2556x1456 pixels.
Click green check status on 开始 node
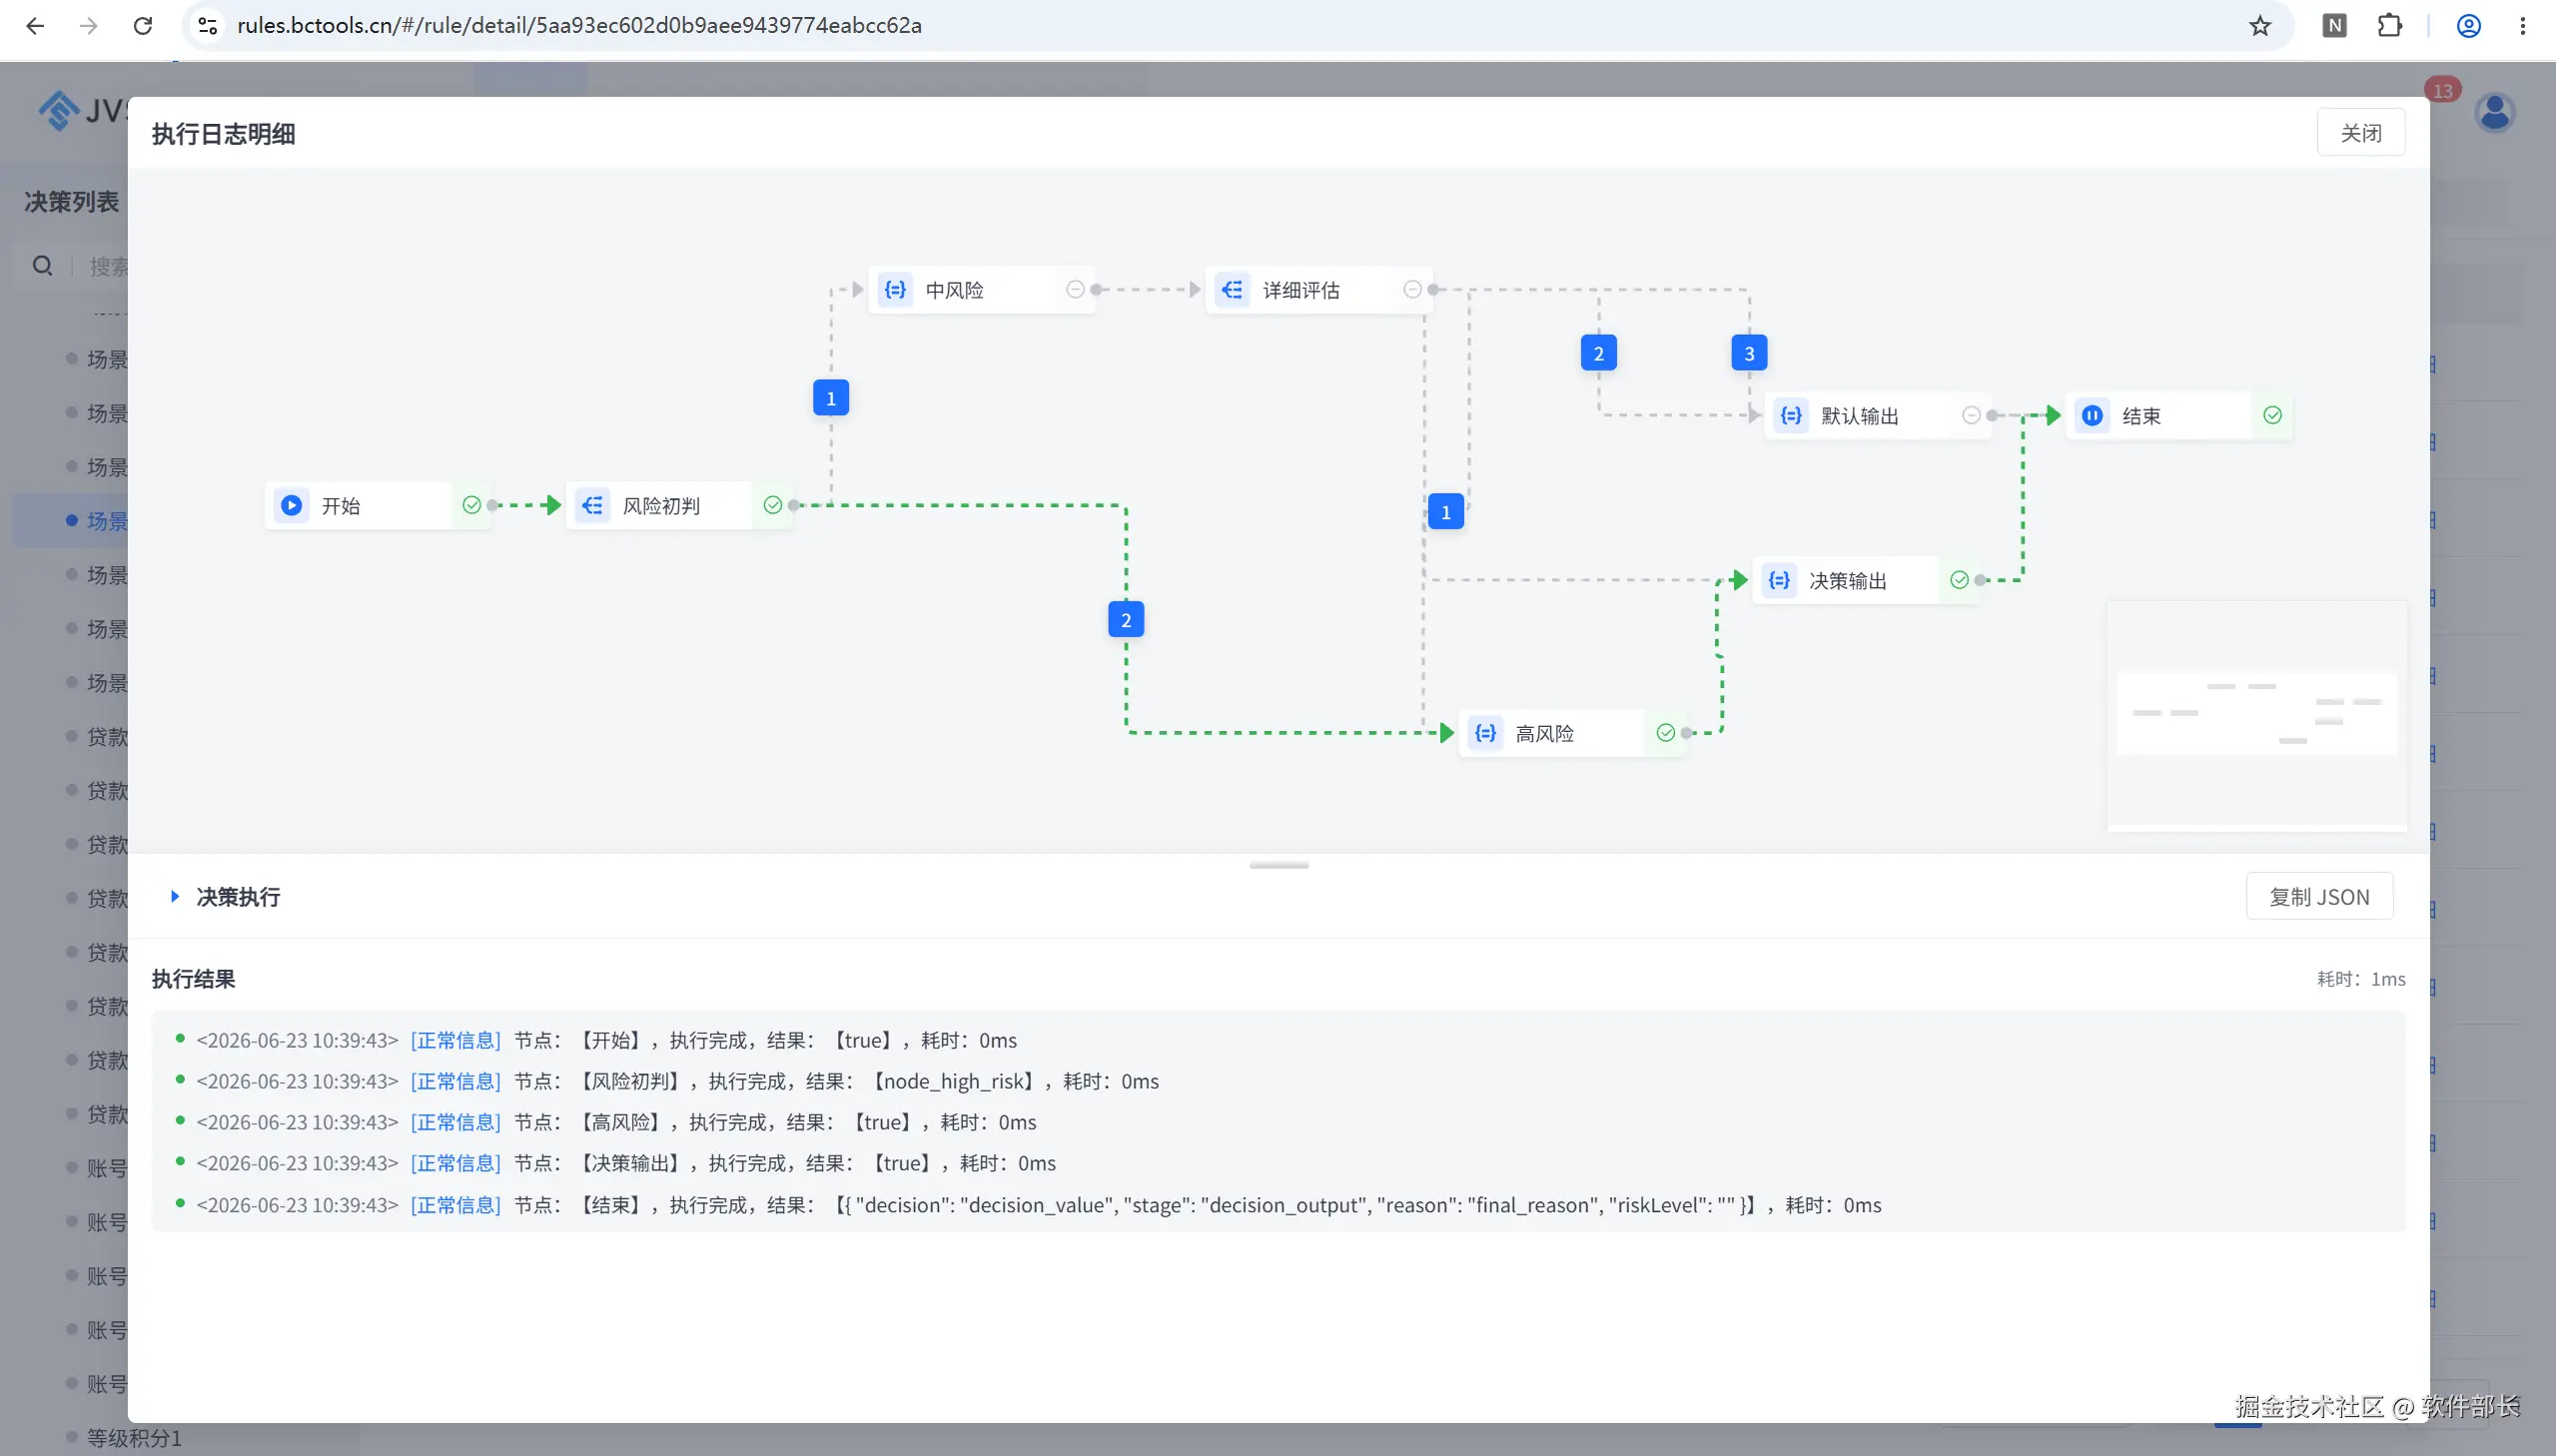pyautogui.click(x=471, y=505)
